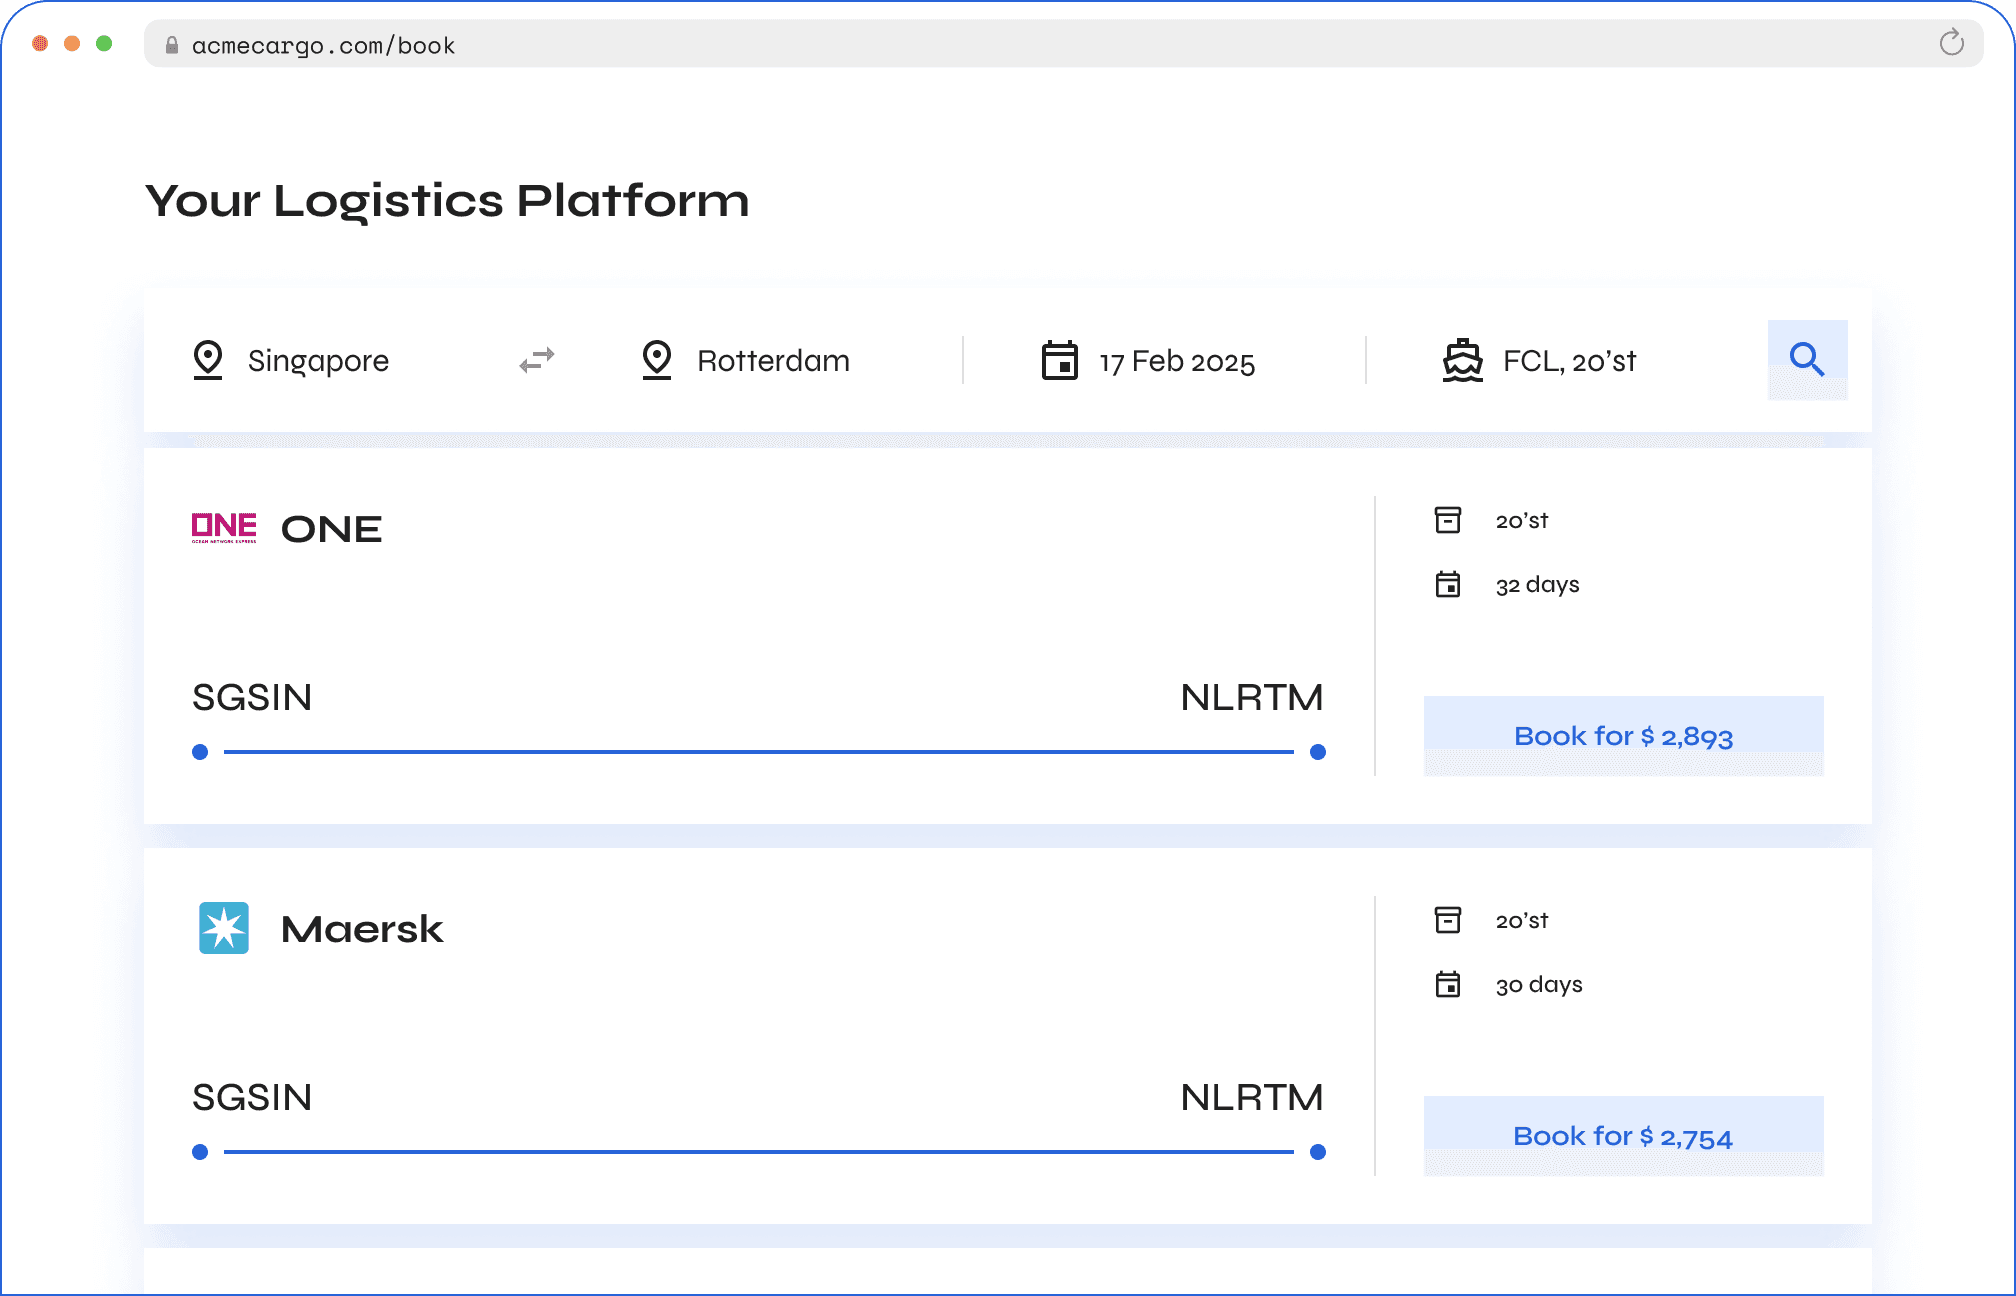This screenshot has width=2016, height=1296.
Task: Open the FCL, 20'st container type selector
Action: point(1539,360)
